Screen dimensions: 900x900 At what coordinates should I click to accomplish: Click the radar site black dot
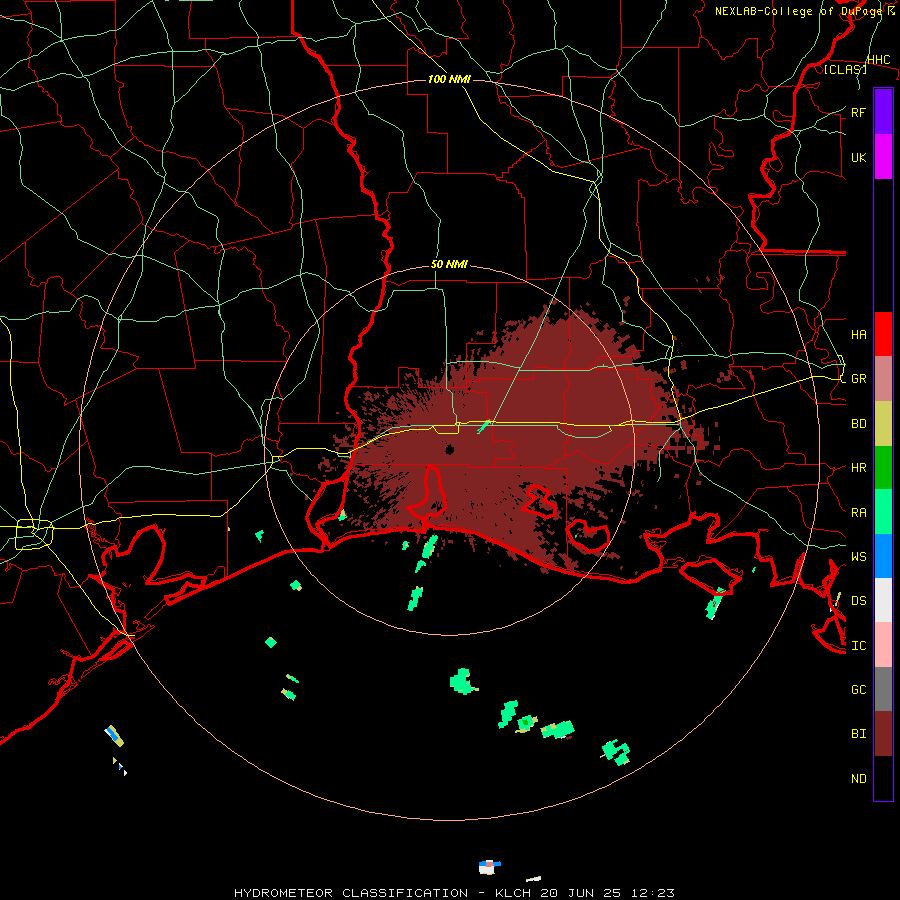[450, 449]
